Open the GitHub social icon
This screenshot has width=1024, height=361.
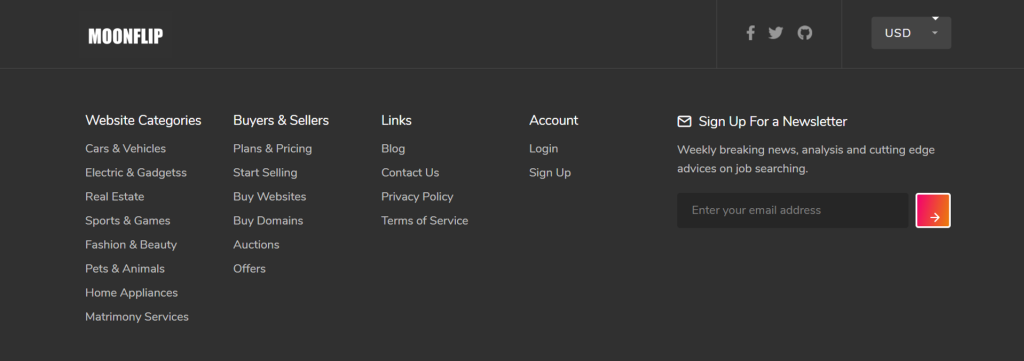(805, 33)
